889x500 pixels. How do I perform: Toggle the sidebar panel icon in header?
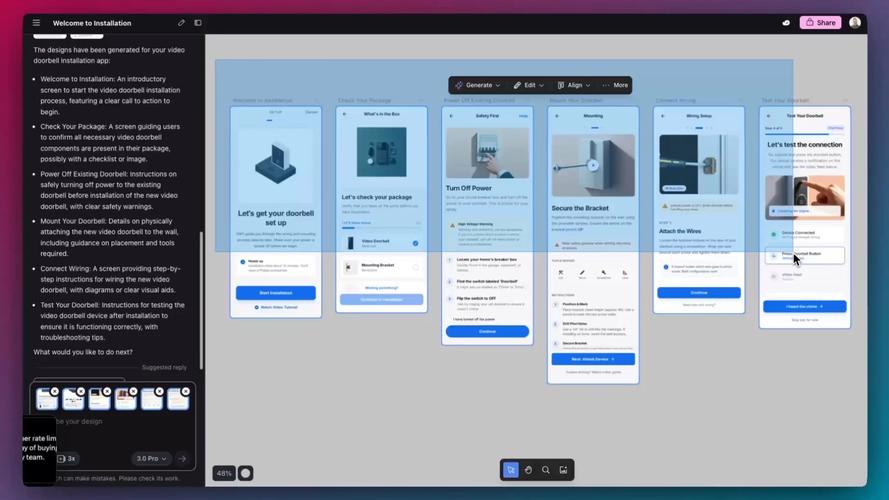(198, 23)
